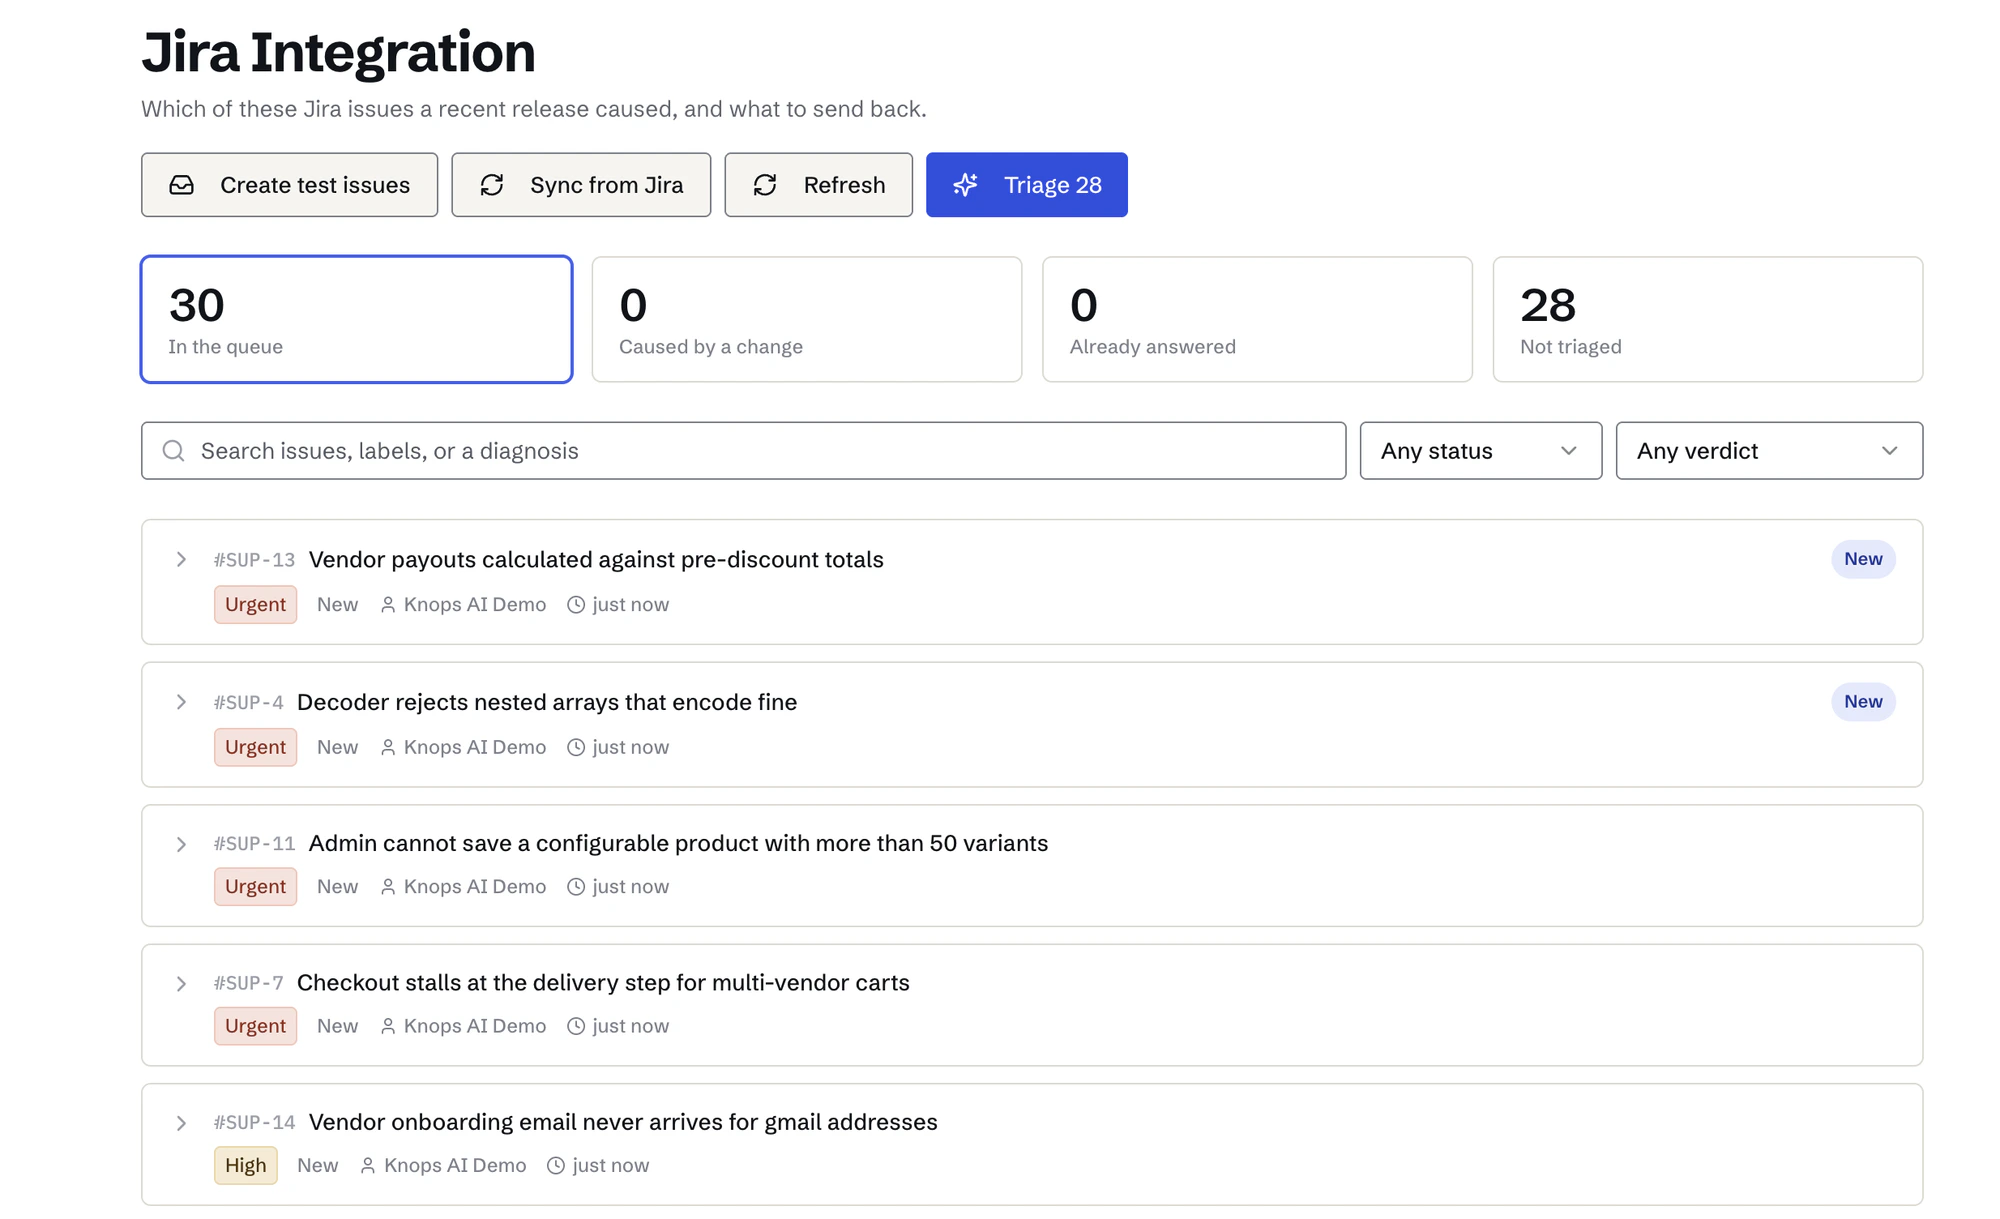
Task: Click the clock icon in the SUP-7 row
Action: tap(576, 1027)
